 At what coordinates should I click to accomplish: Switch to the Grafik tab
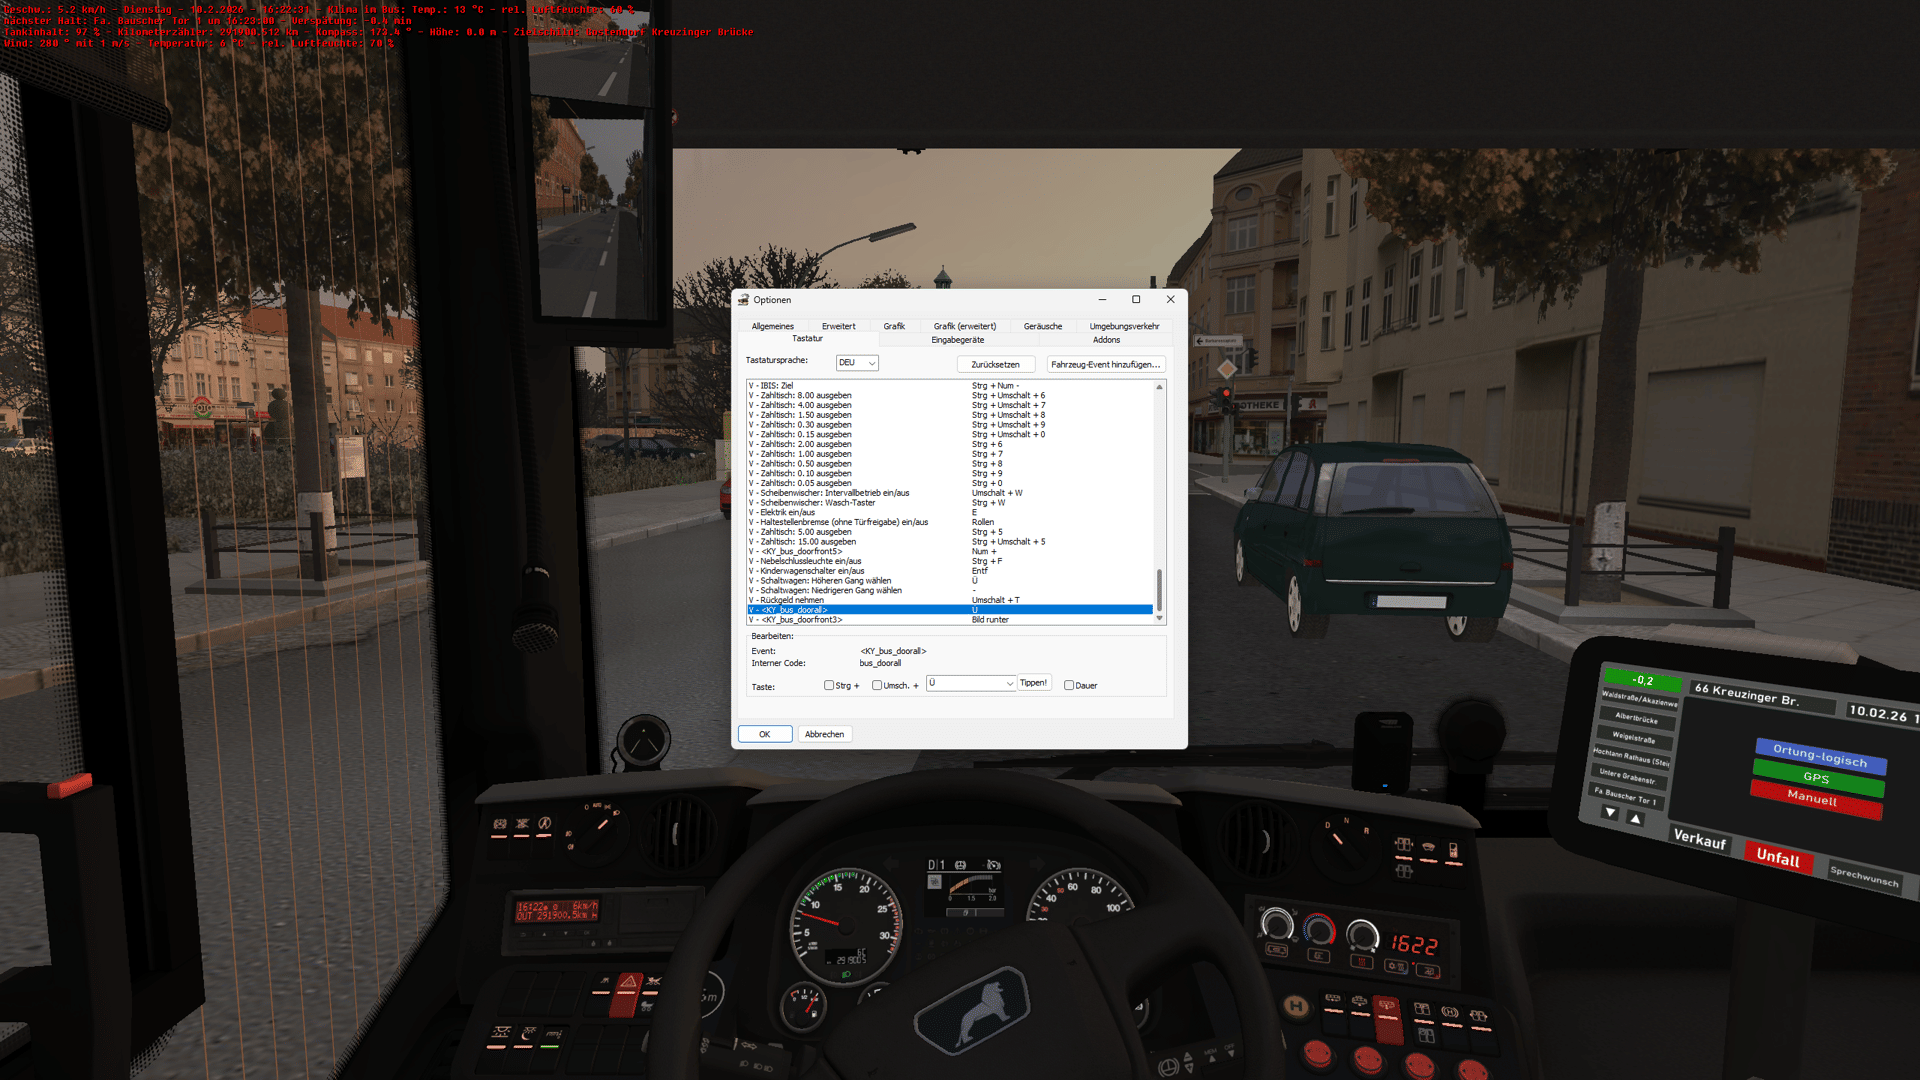[894, 326]
